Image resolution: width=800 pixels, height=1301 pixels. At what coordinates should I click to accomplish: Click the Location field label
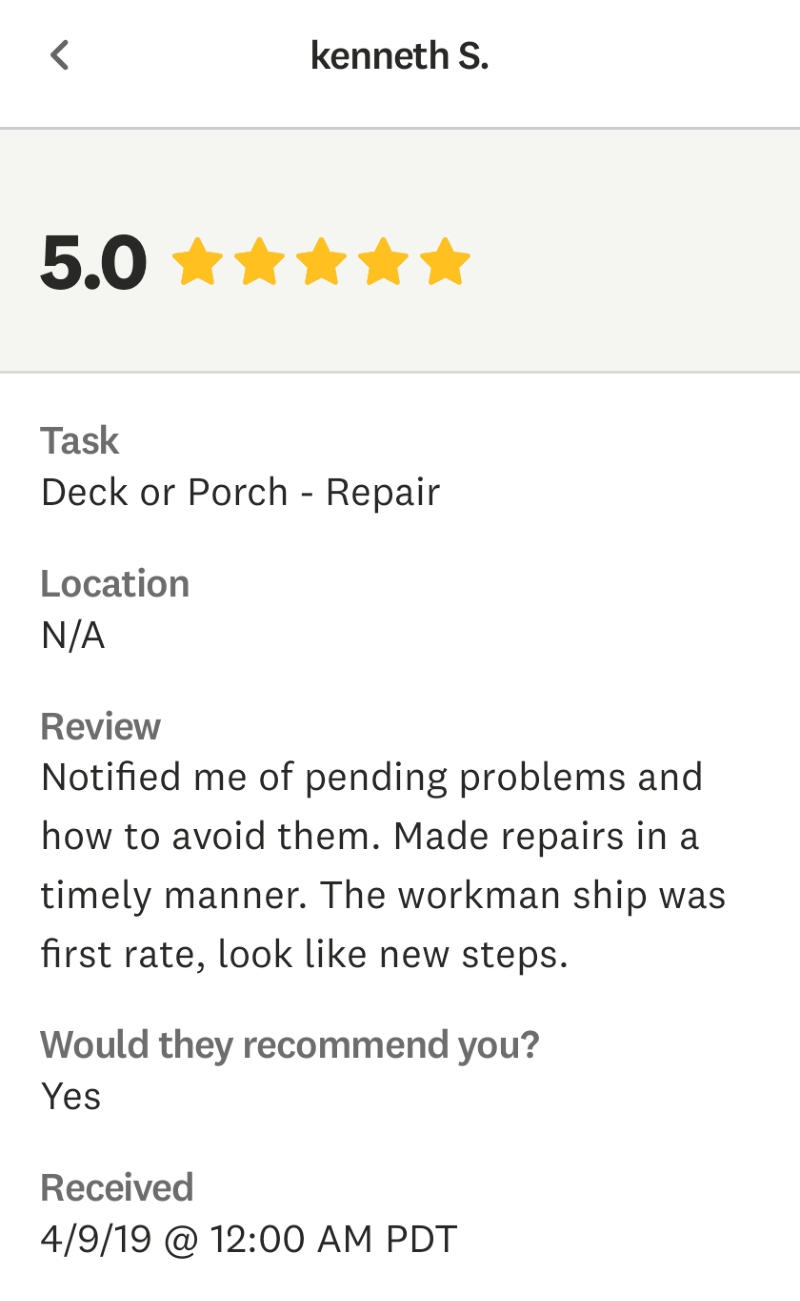pos(114,584)
